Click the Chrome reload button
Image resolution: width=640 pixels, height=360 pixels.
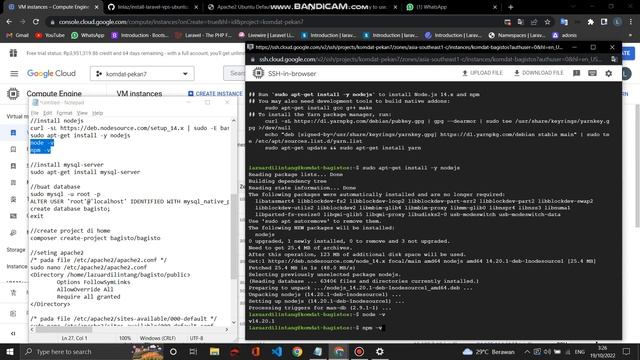tap(36, 22)
